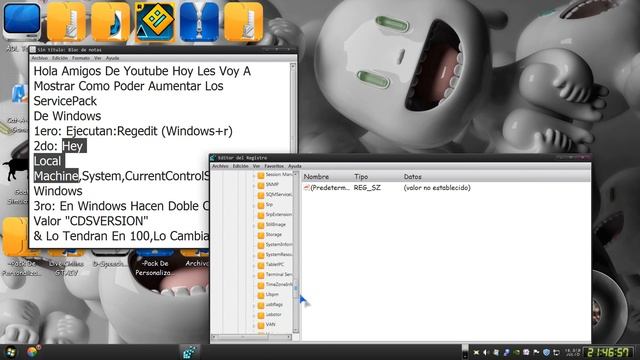Click the volume speaker tray icon
The width and height of the screenshot is (640, 360).
point(486,352)
